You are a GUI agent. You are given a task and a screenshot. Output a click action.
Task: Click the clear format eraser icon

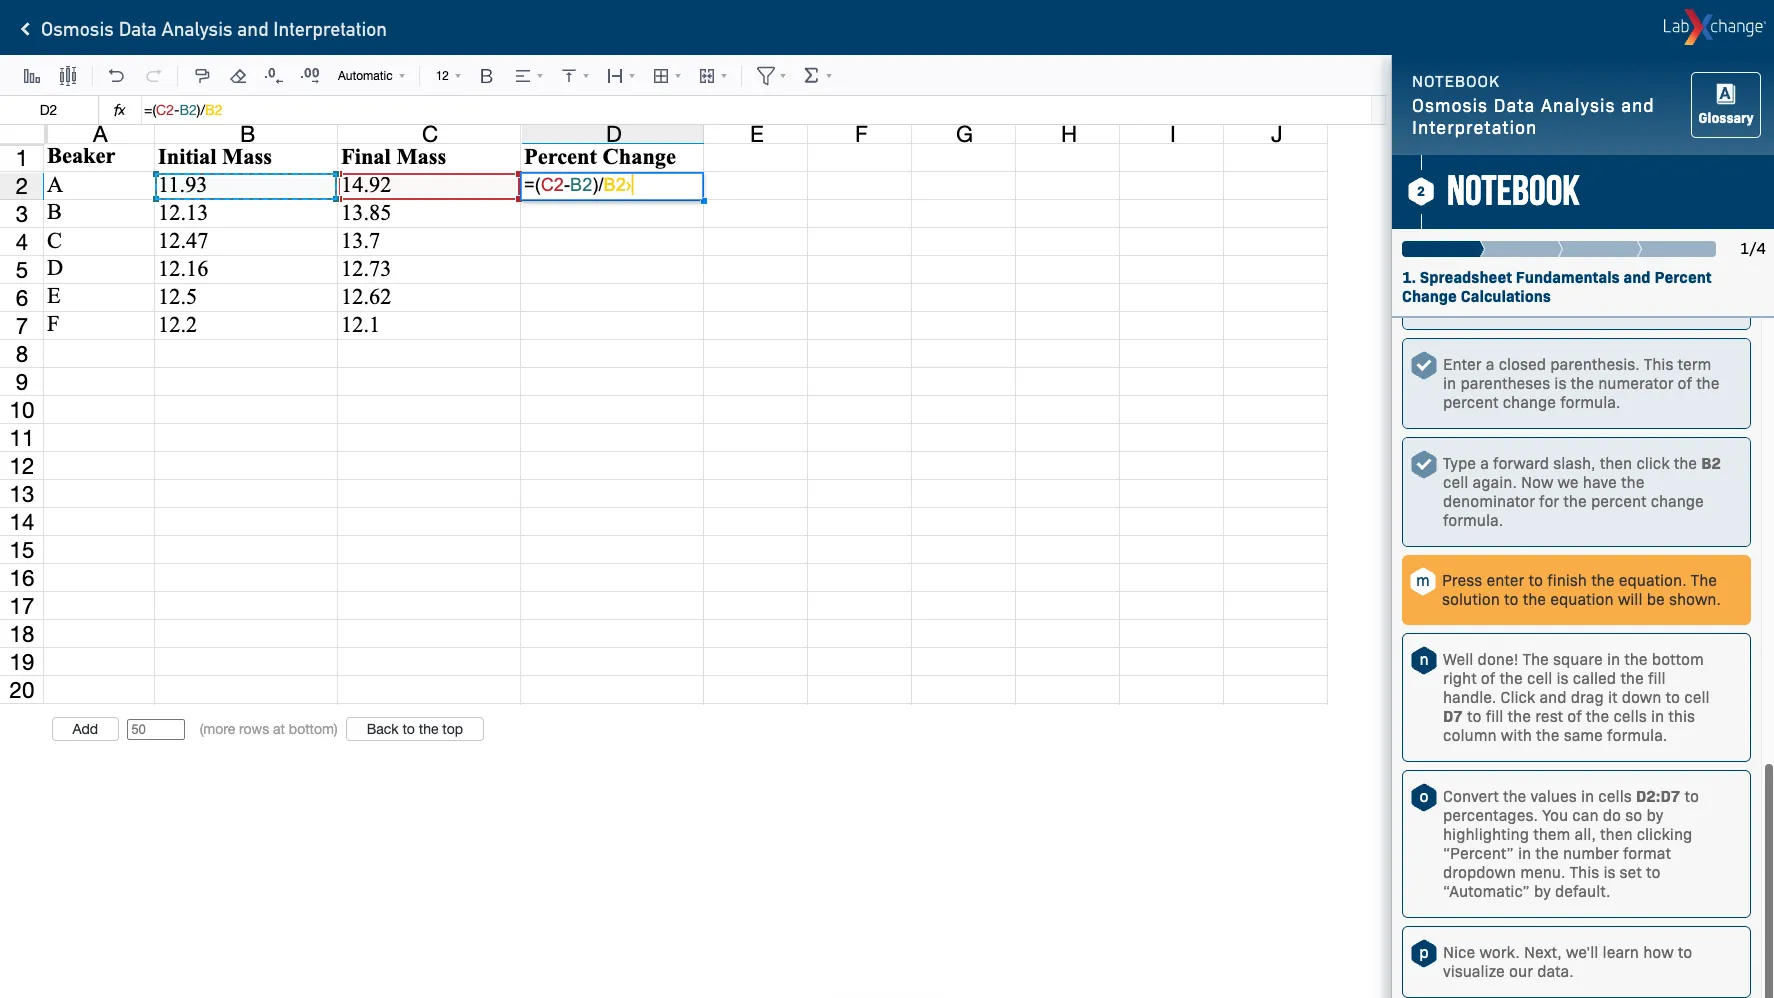click(238, 76)
